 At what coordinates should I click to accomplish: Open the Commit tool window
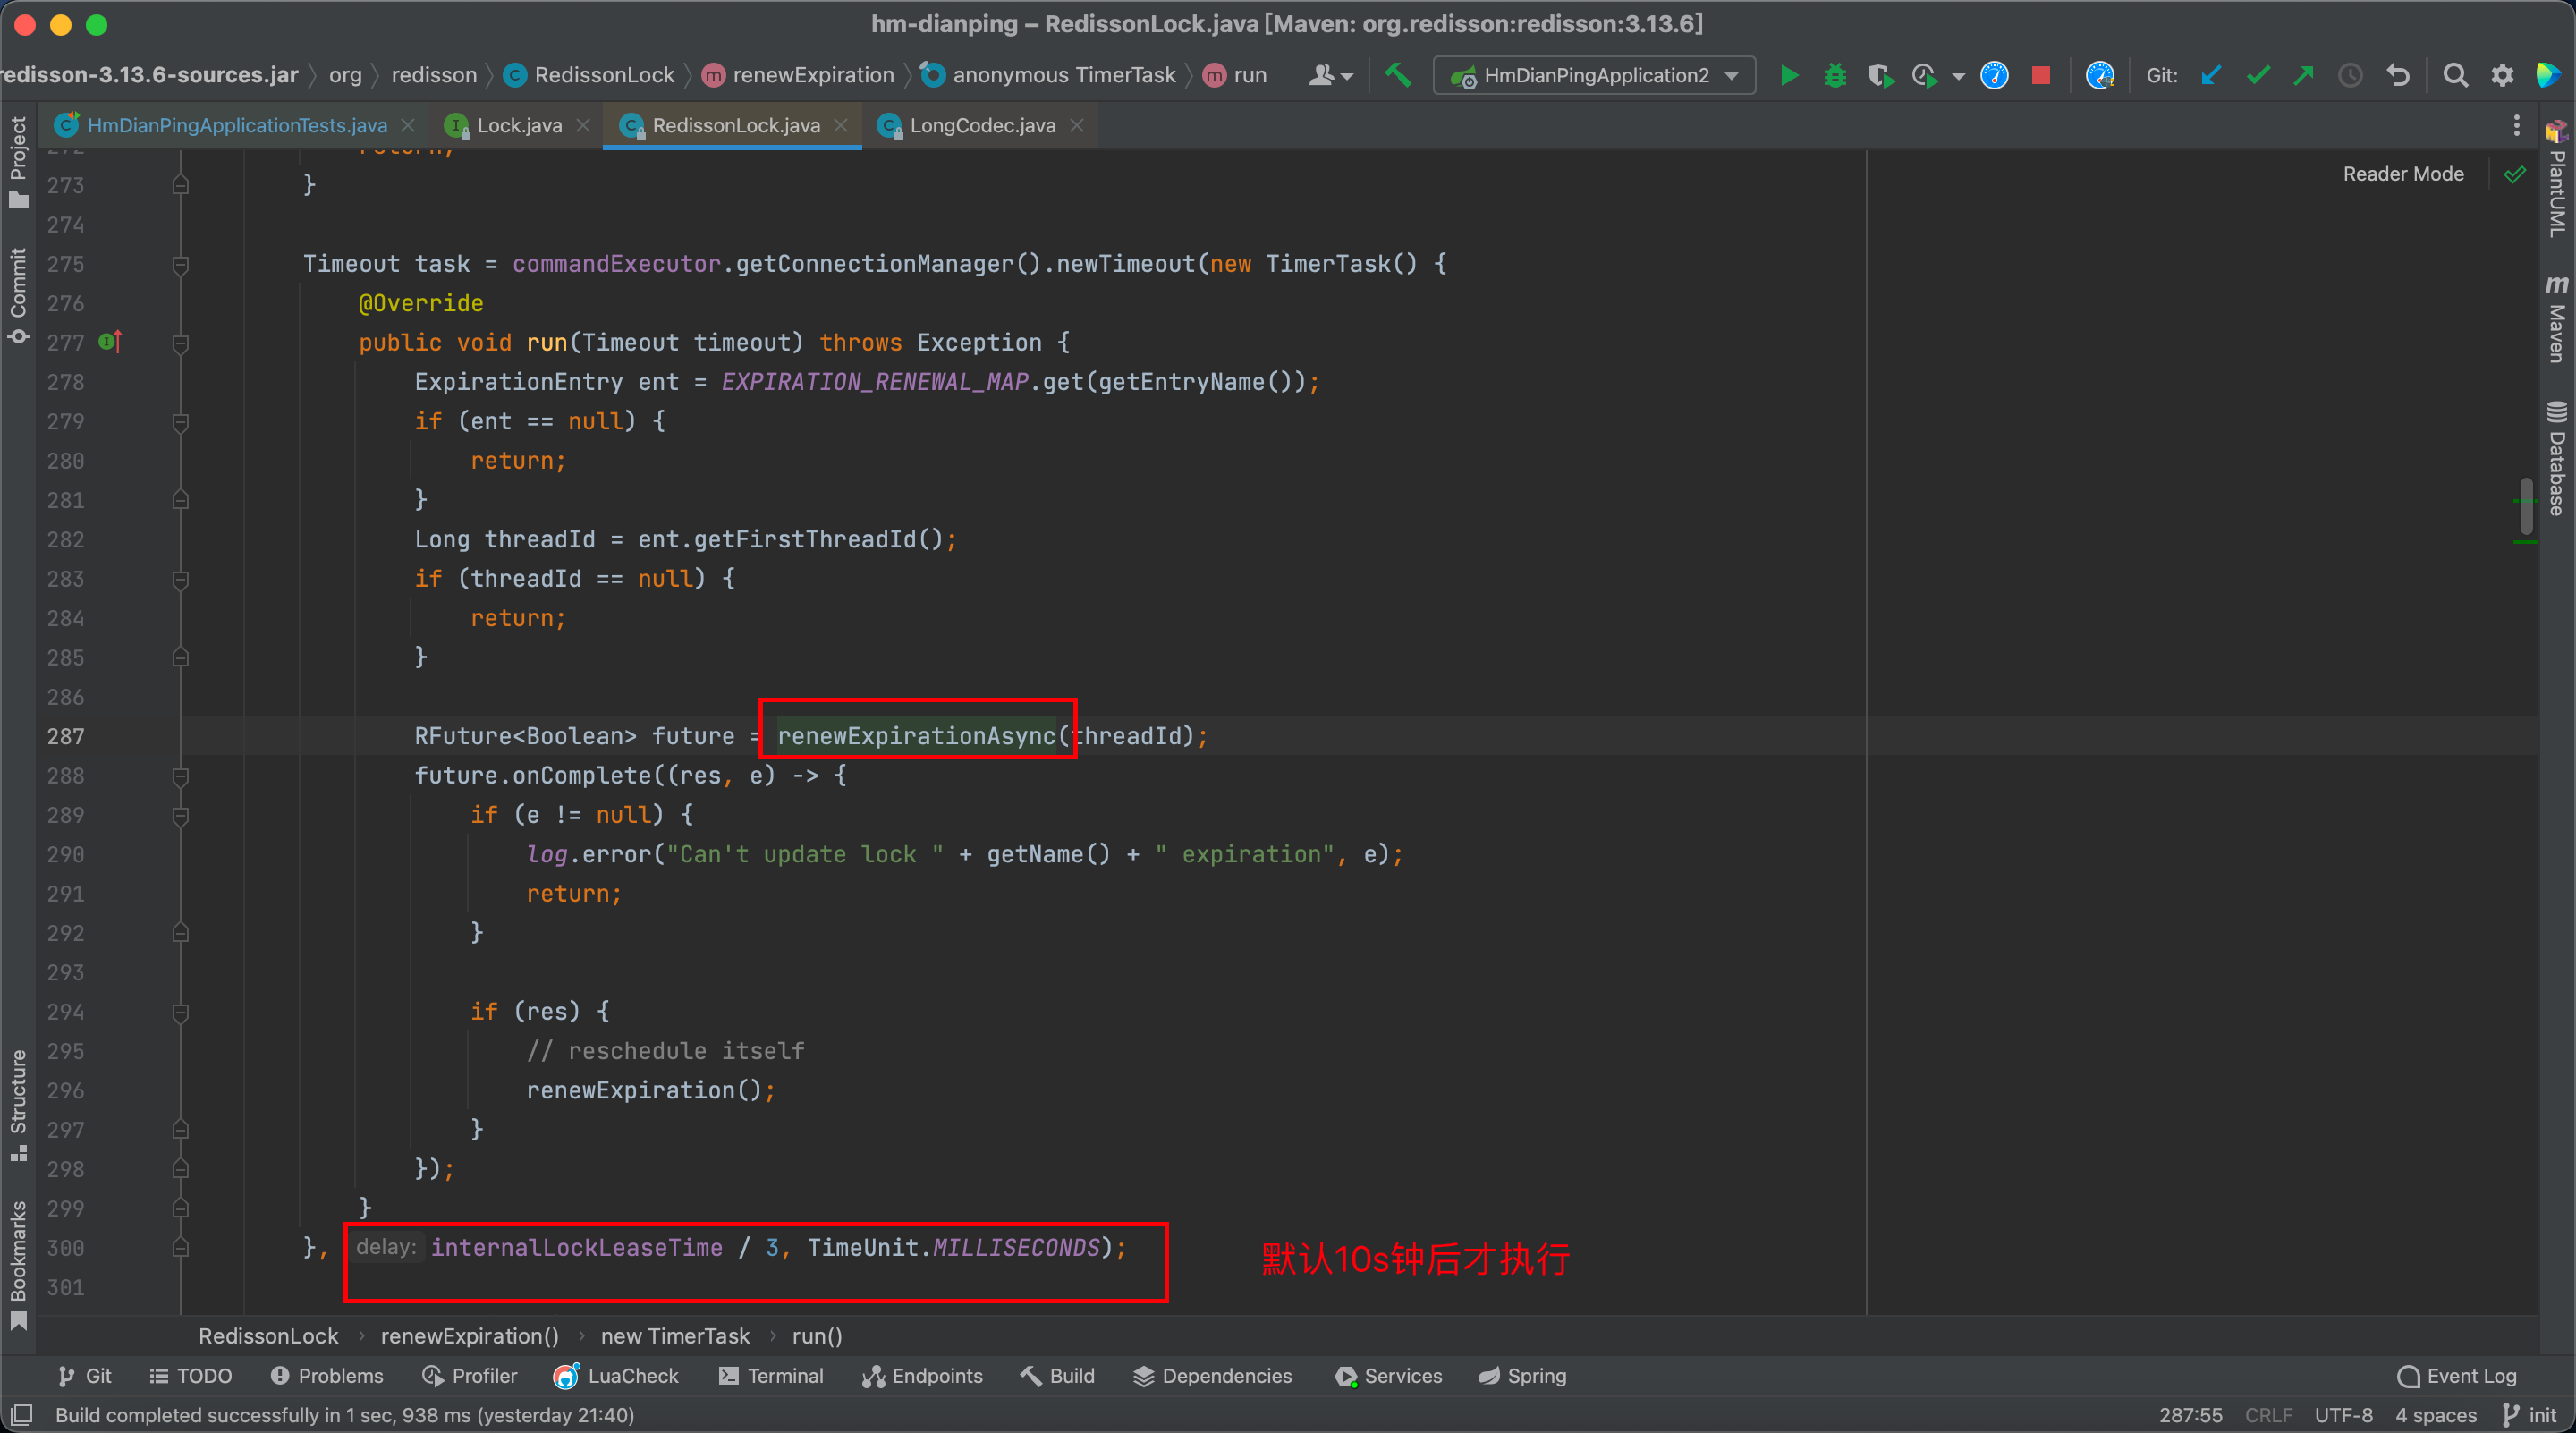pos(18,295)
